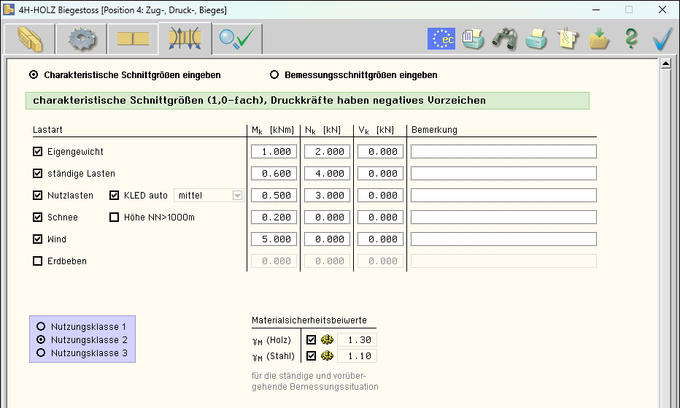Open the magnifier checkmark results tab
The height and width of the screenshot is (408, 680).
coord(239,39)
